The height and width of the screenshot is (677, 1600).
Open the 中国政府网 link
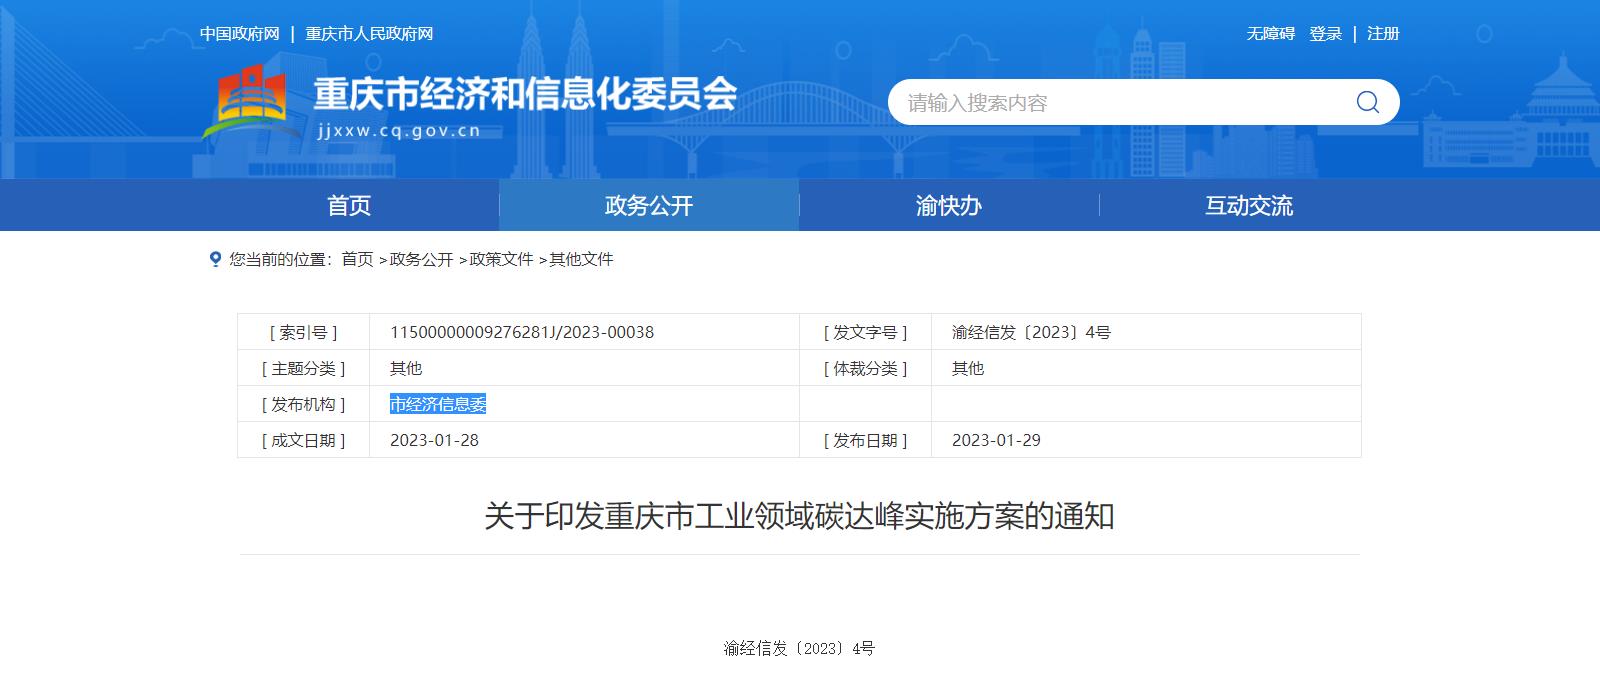239,34
